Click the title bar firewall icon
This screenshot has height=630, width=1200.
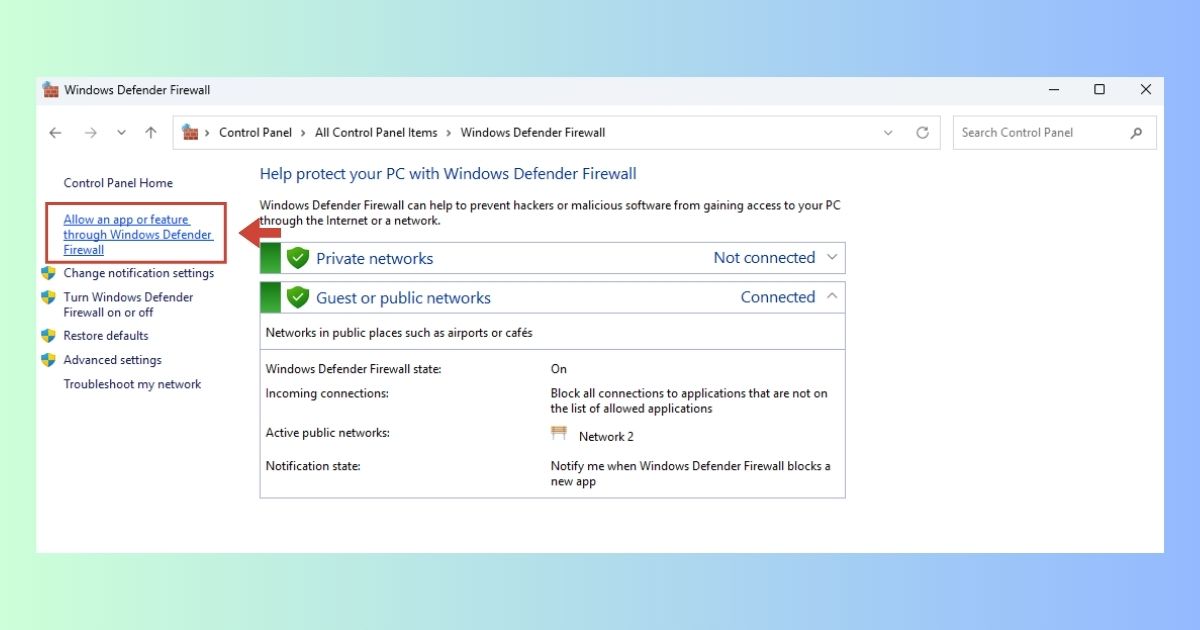(x=51, y=90)
